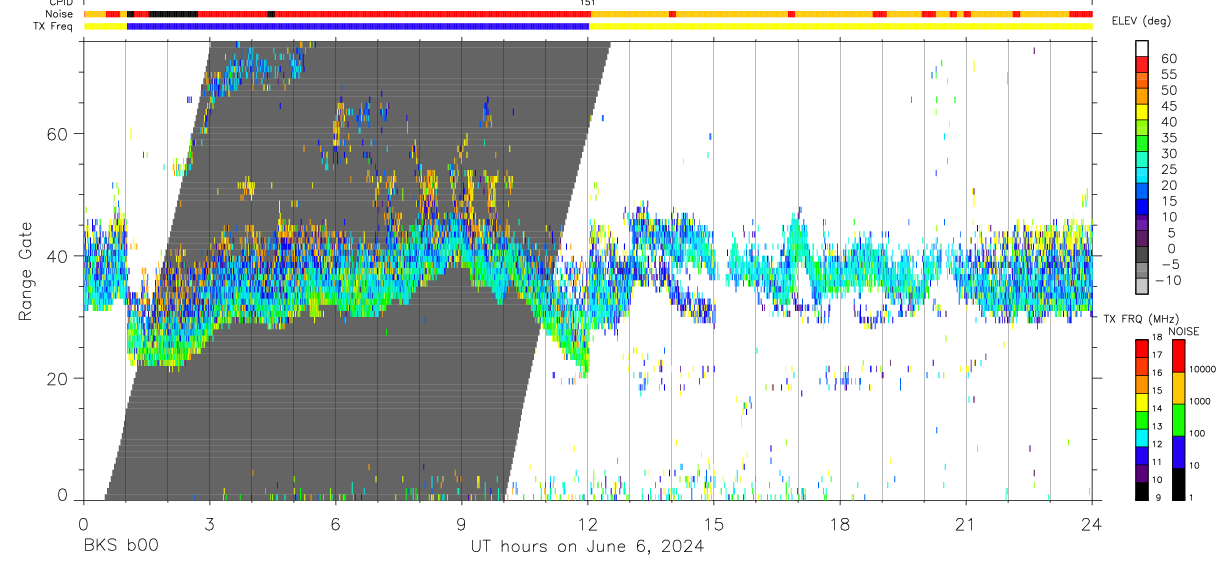The height and width of the screenshot is (567, 1228).
Task: Click the '45' label on ELEV colorbar
Action: [1167, 107]
